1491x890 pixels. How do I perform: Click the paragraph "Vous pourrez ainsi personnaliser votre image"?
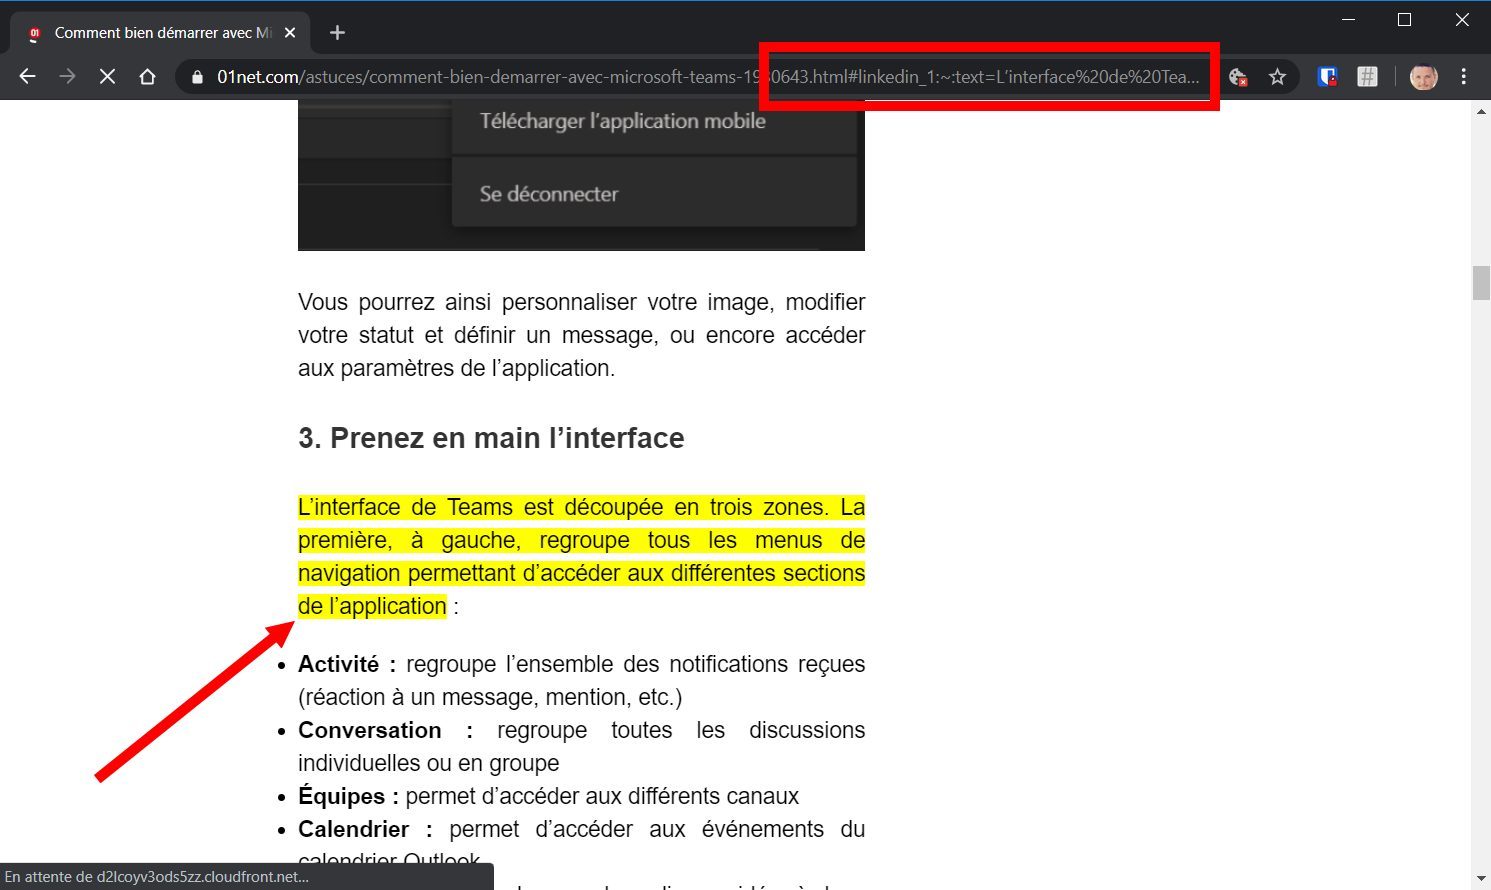581,335
